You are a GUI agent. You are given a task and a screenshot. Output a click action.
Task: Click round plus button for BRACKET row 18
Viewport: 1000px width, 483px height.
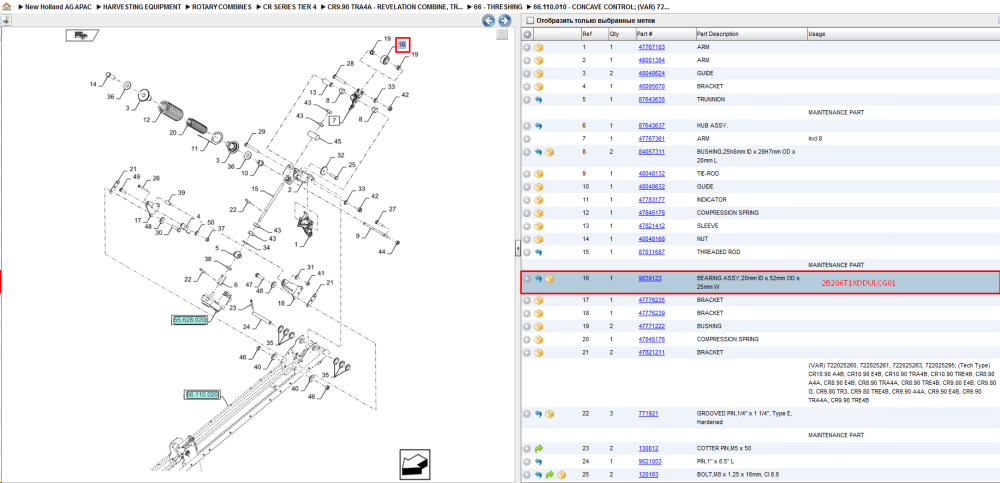527,313
